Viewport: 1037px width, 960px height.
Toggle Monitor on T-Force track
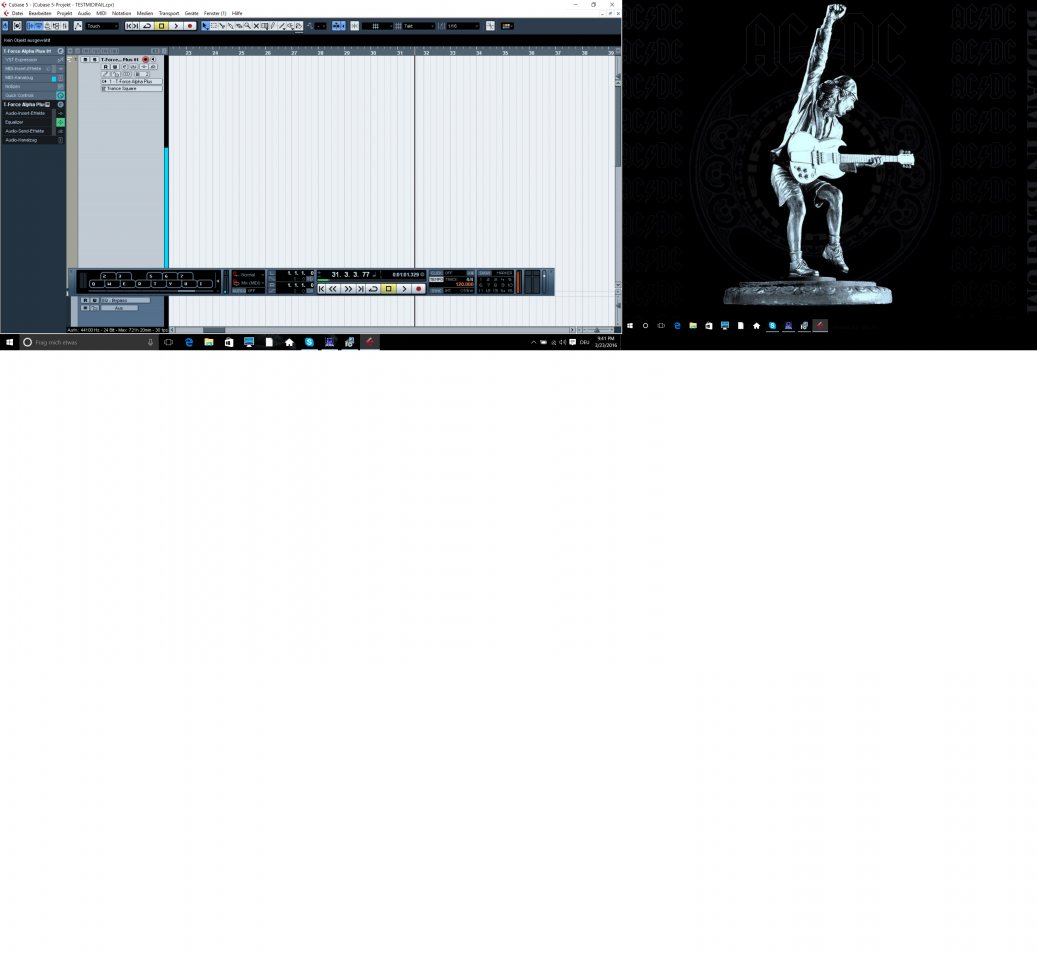[x=153, y=60]
